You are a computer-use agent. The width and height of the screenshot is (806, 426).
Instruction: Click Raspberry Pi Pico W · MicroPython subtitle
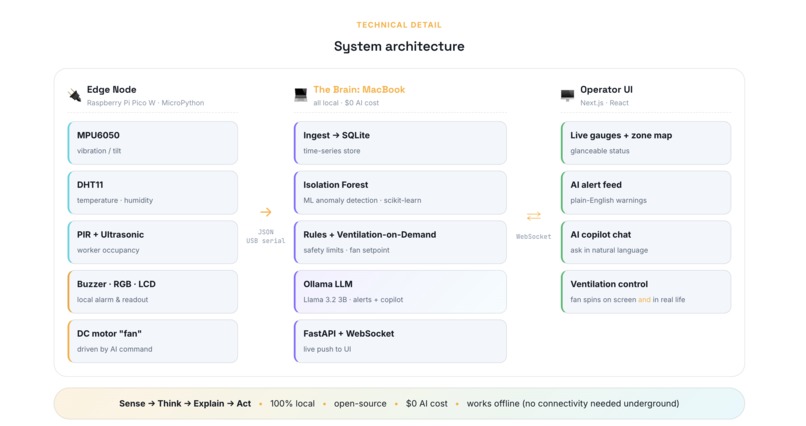click(145, 103)
